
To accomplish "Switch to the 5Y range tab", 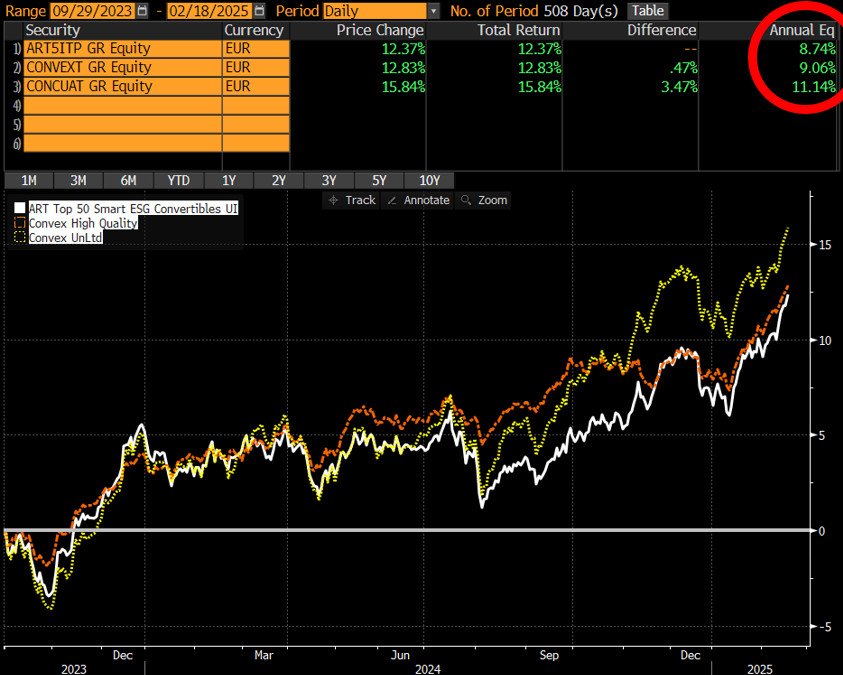I will coord(379,180).
